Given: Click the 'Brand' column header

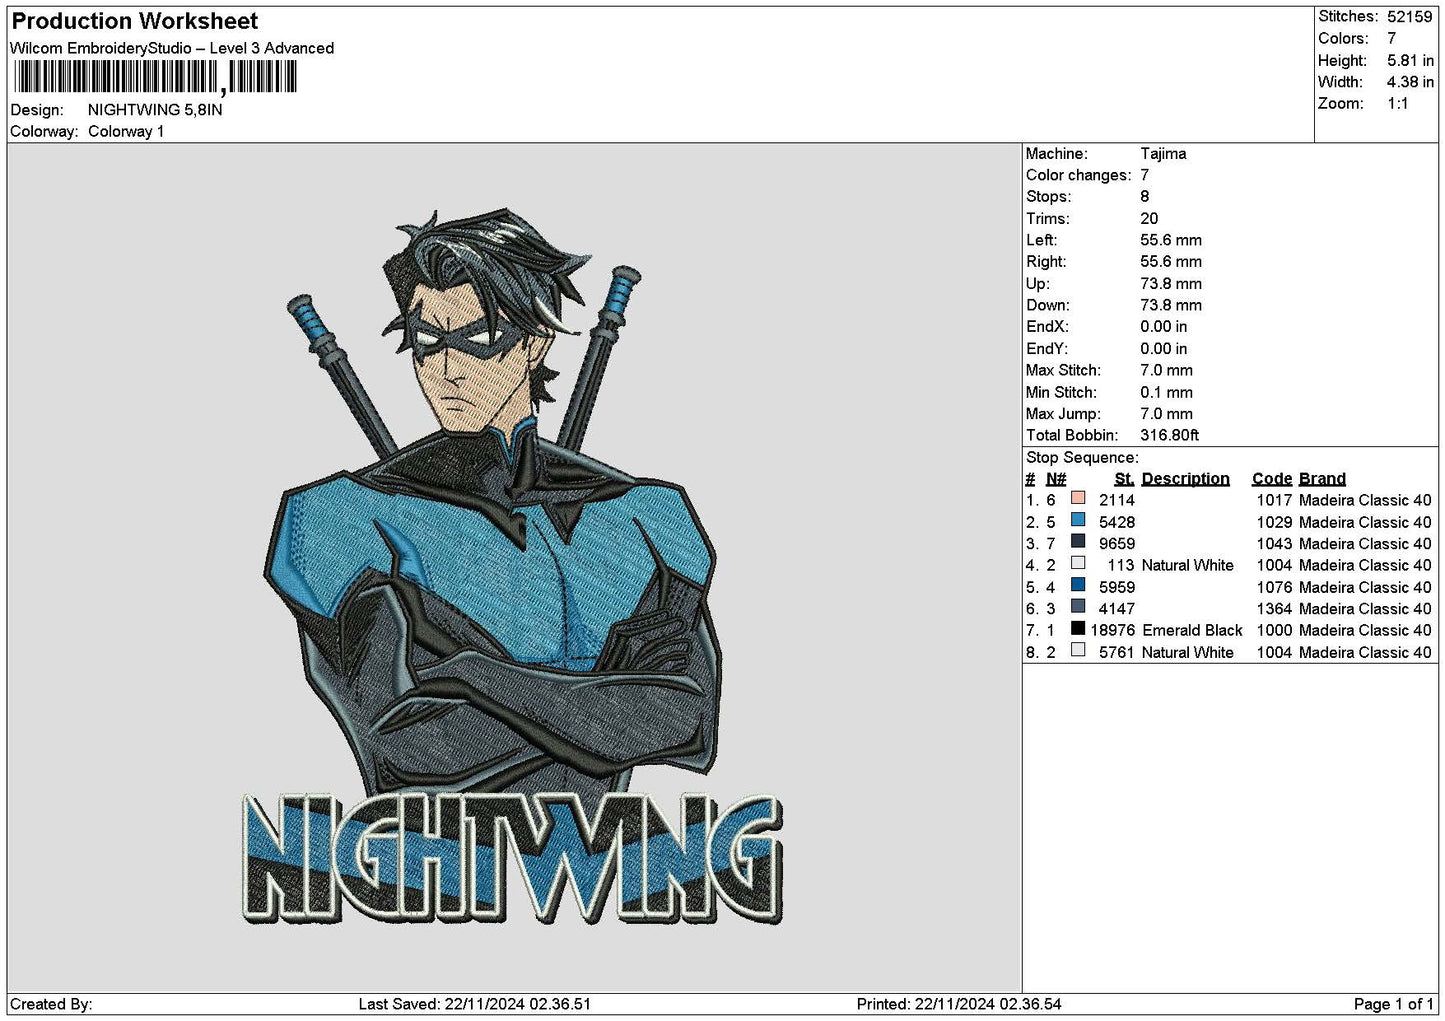Looking at the screenshot, I should tap(1322, 479).
